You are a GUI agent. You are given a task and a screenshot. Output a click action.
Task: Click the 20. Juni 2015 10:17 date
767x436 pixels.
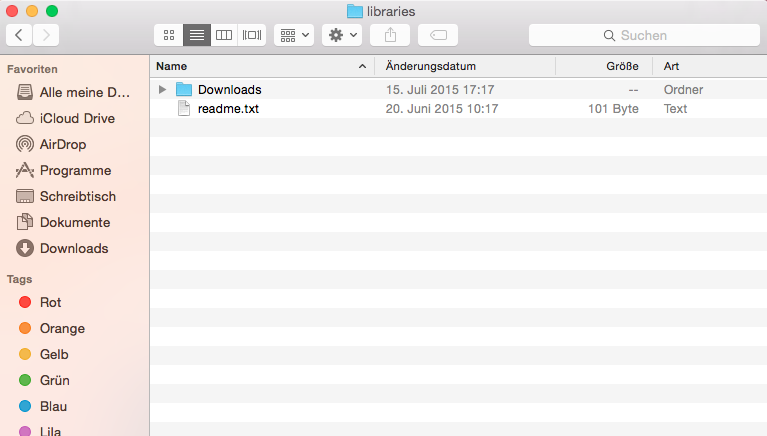pos(442,109)
